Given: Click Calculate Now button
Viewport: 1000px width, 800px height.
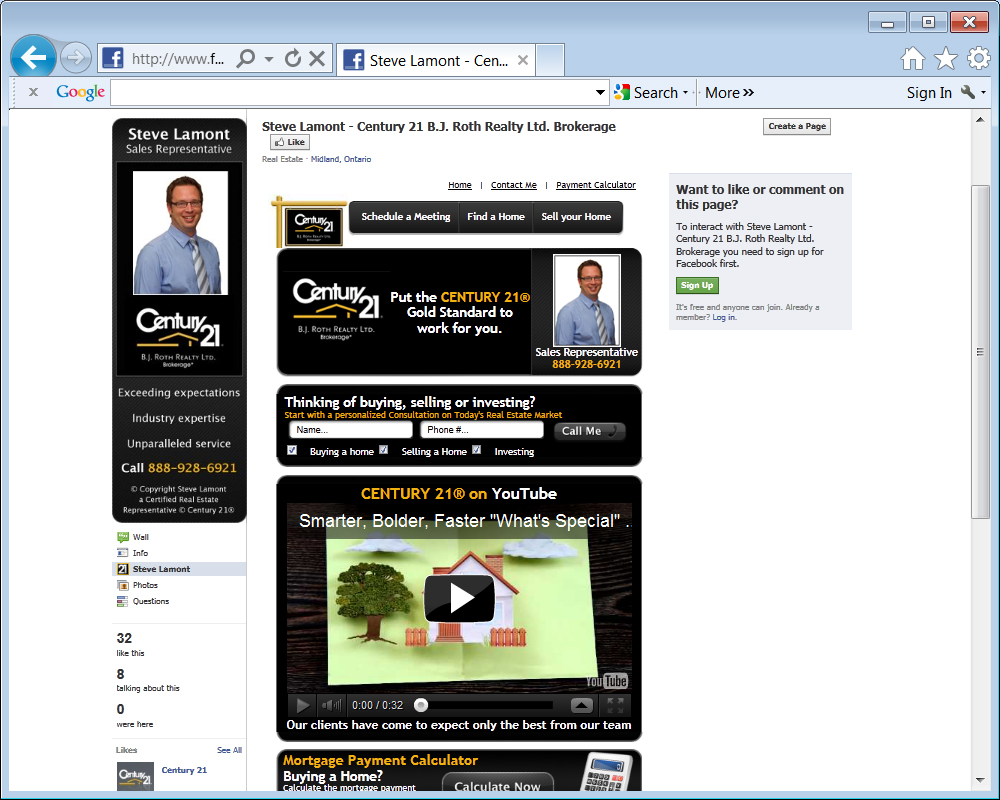Looking at the screenshot, I should pyautogui.click(x=497, y=784).
